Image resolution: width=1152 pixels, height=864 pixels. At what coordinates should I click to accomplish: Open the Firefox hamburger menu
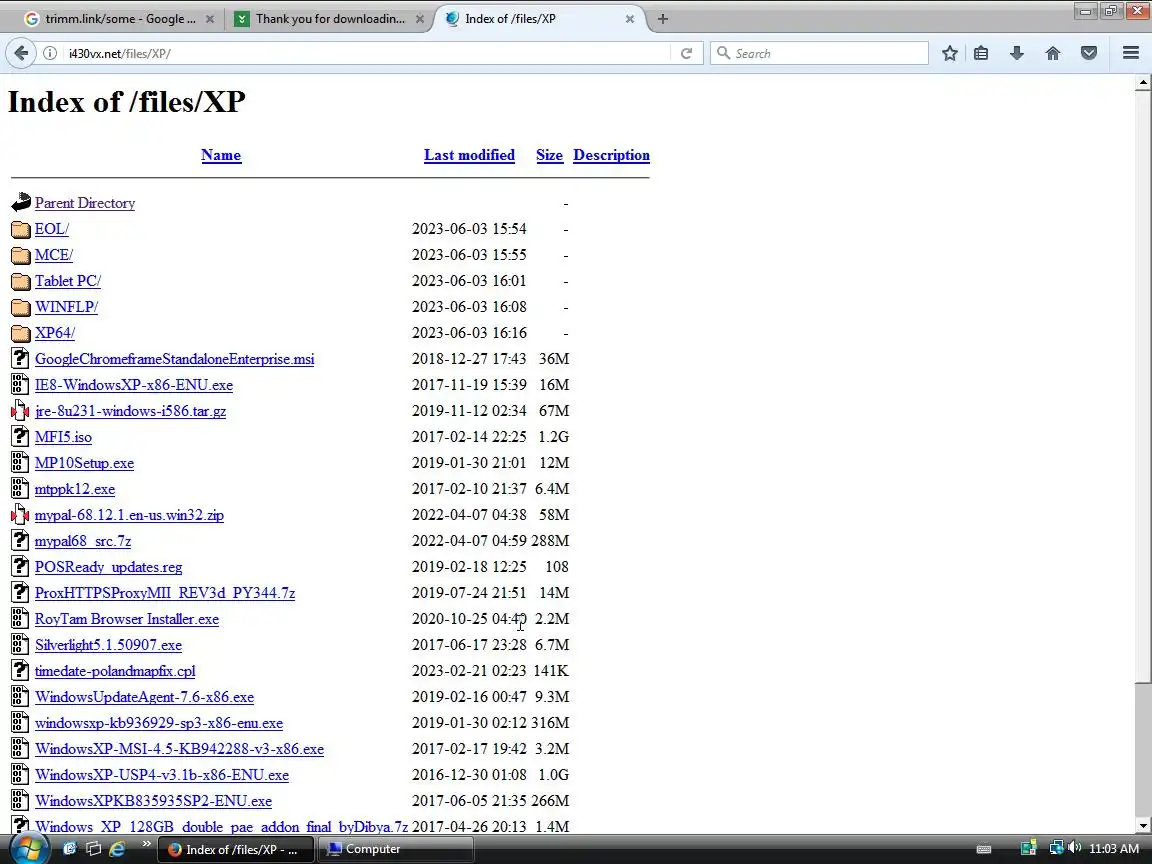click(x=1131, y=53)
